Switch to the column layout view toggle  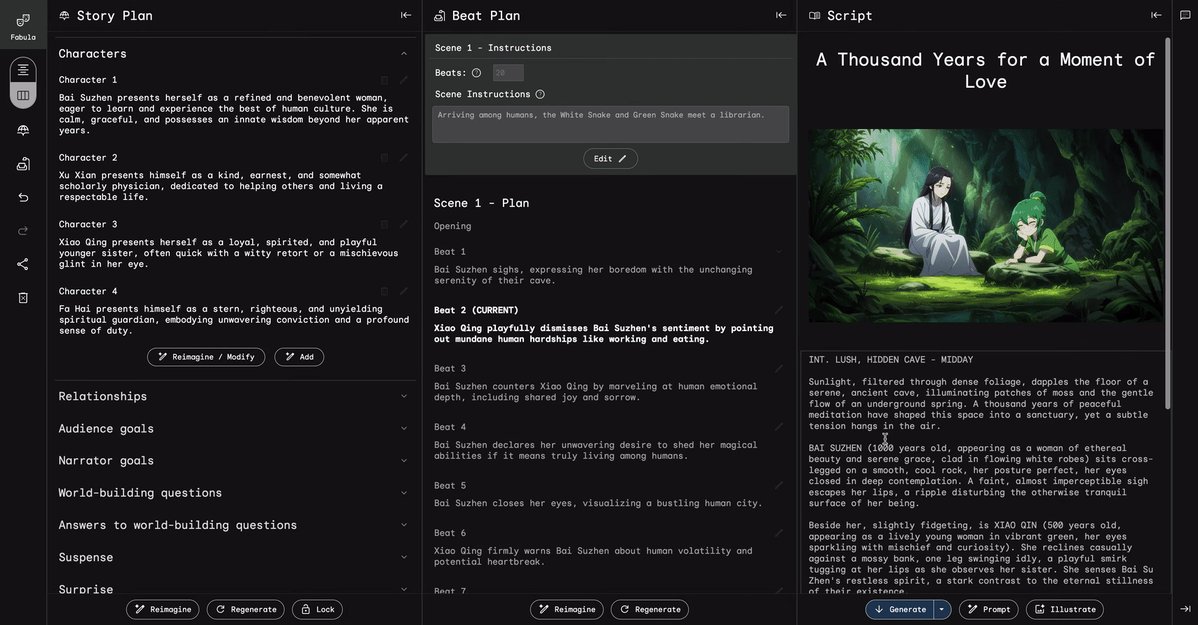click(23, 95)
